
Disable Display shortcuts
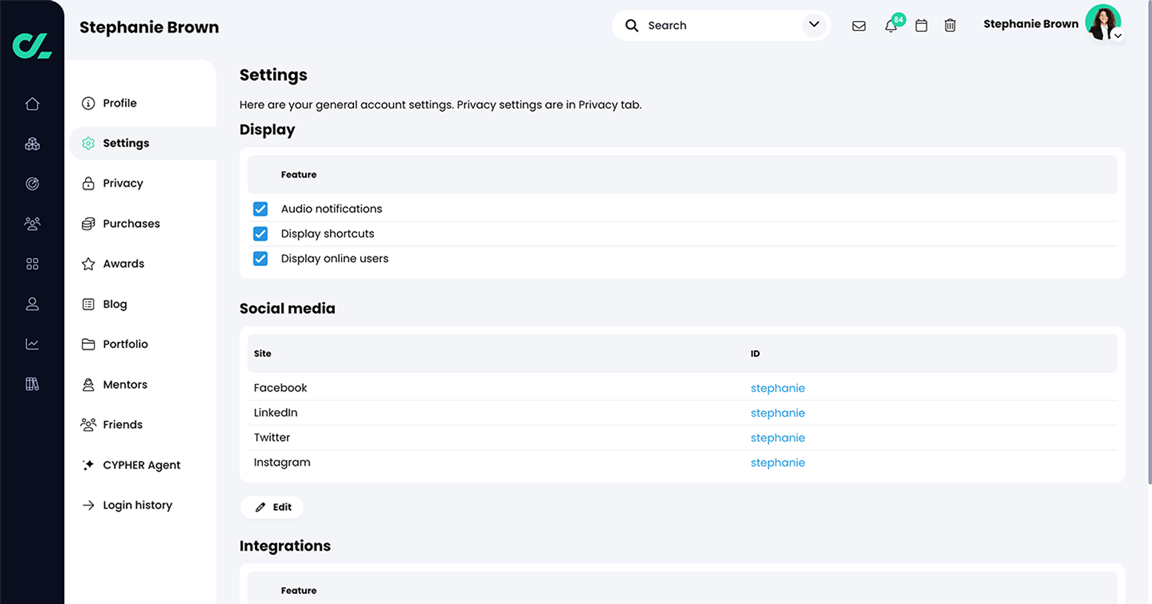click(x=260, y=233)
